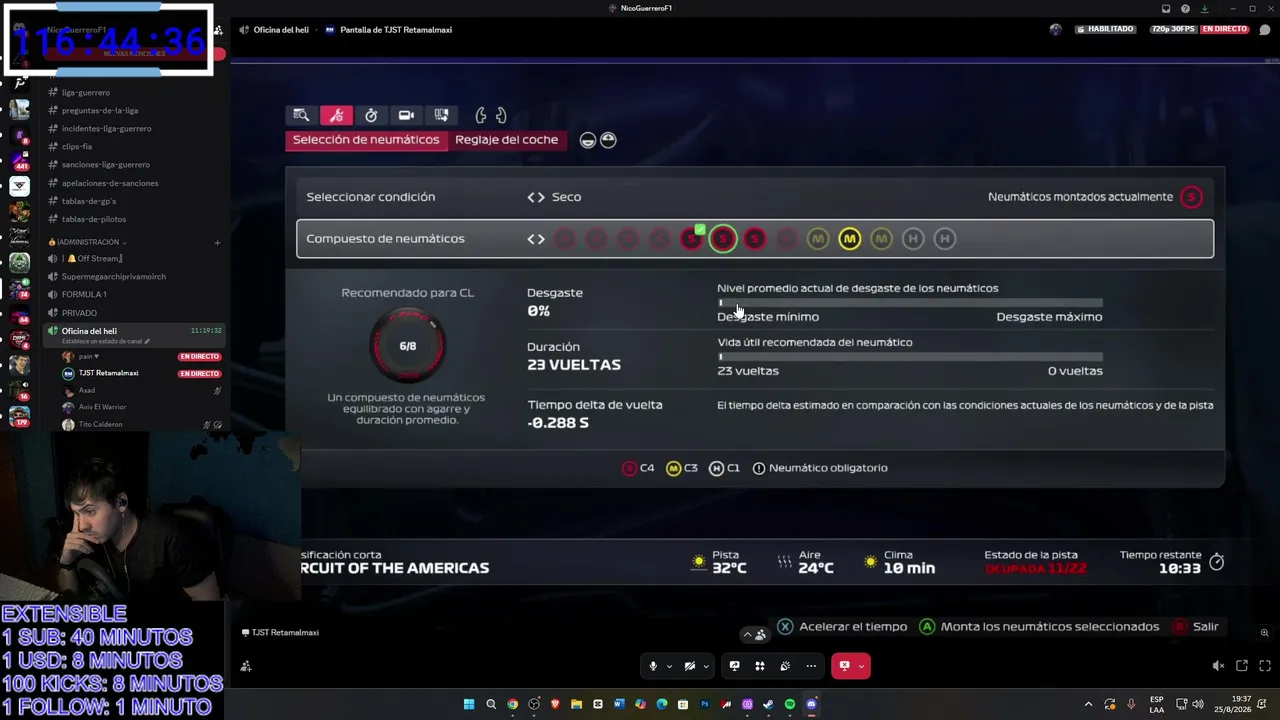Viewport: 1280px width, 720px height.
Task: Pick the Soft tyre with green checkmark
Action: click(691, 238)
